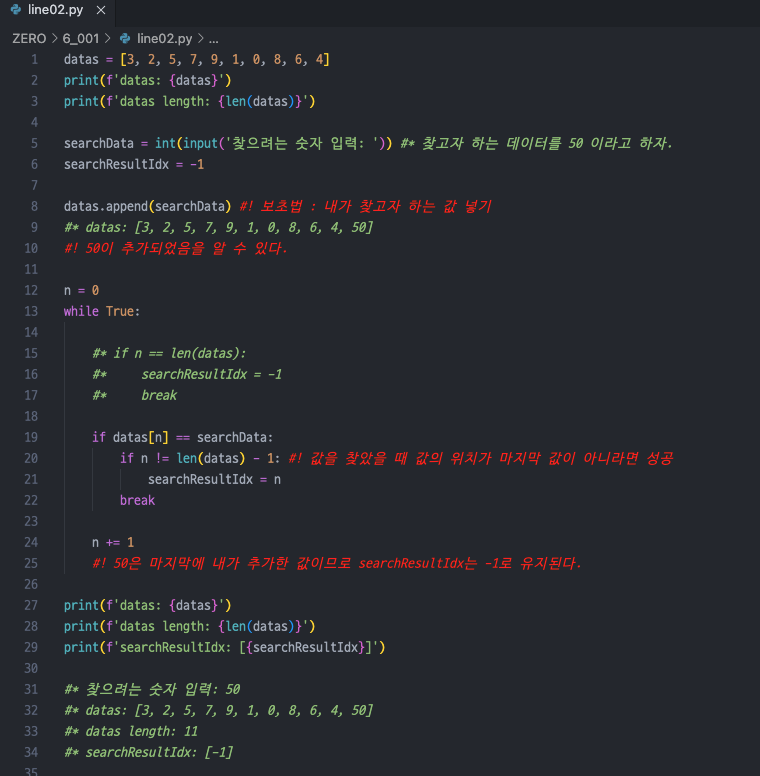Click the line print(f'datas: {datas}') on line 2

pos(147,80)
